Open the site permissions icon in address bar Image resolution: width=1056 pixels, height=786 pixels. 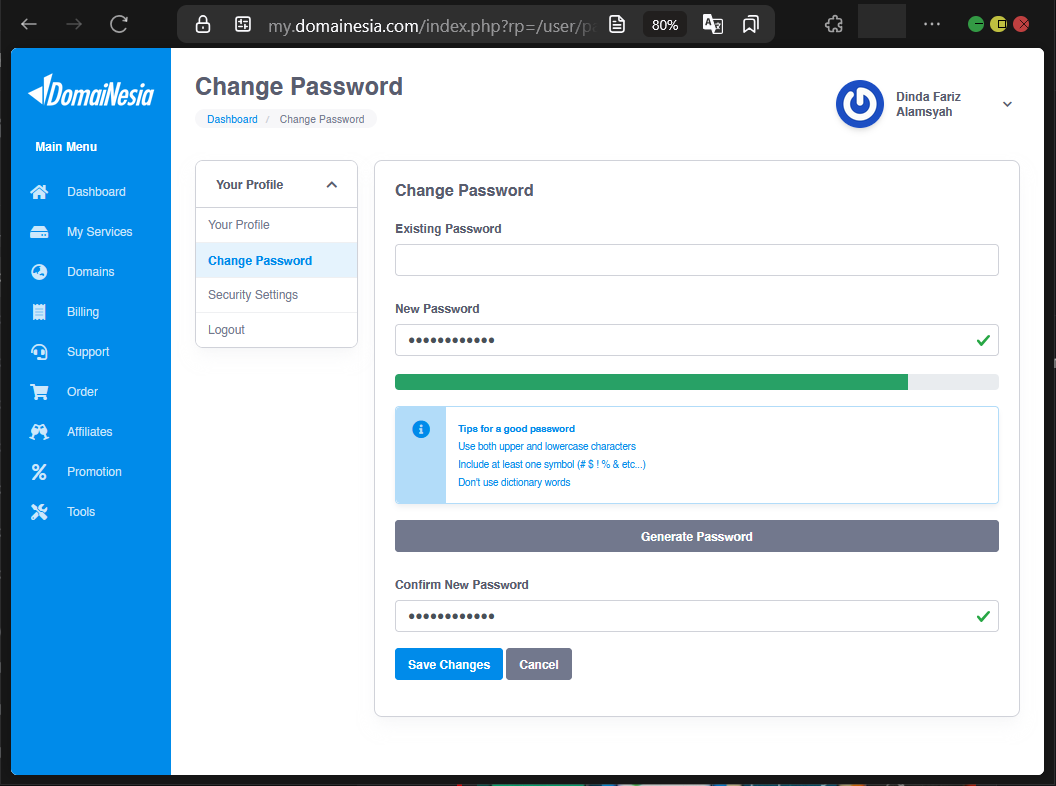pyautogui.click(x=242, y=25)
